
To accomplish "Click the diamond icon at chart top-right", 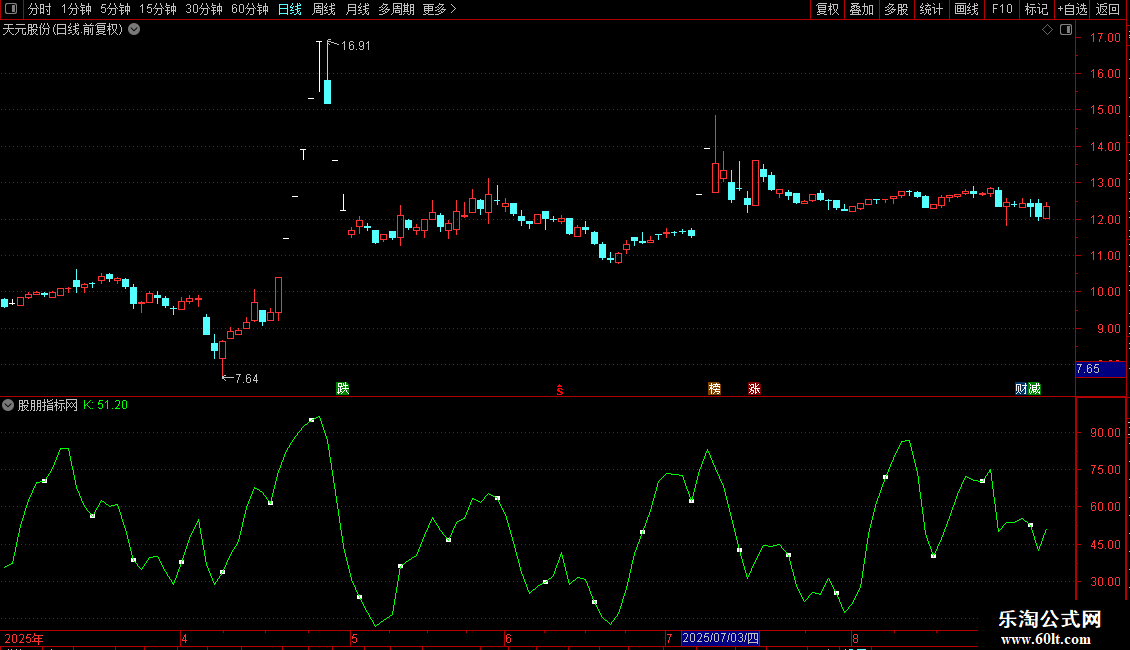I will coord(1048,30).
